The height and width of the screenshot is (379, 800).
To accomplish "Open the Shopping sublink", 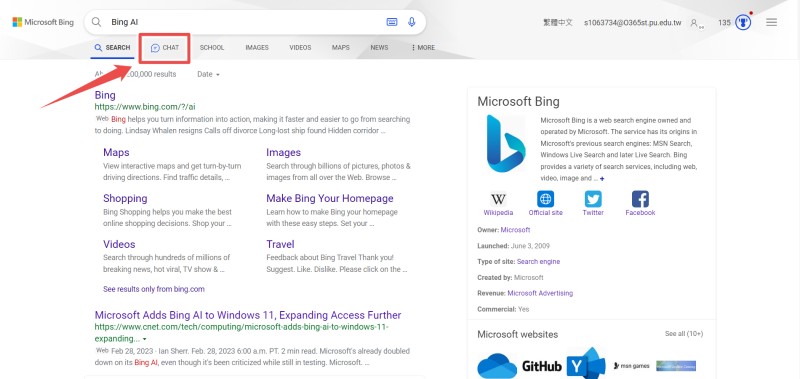I will (125, 198).
